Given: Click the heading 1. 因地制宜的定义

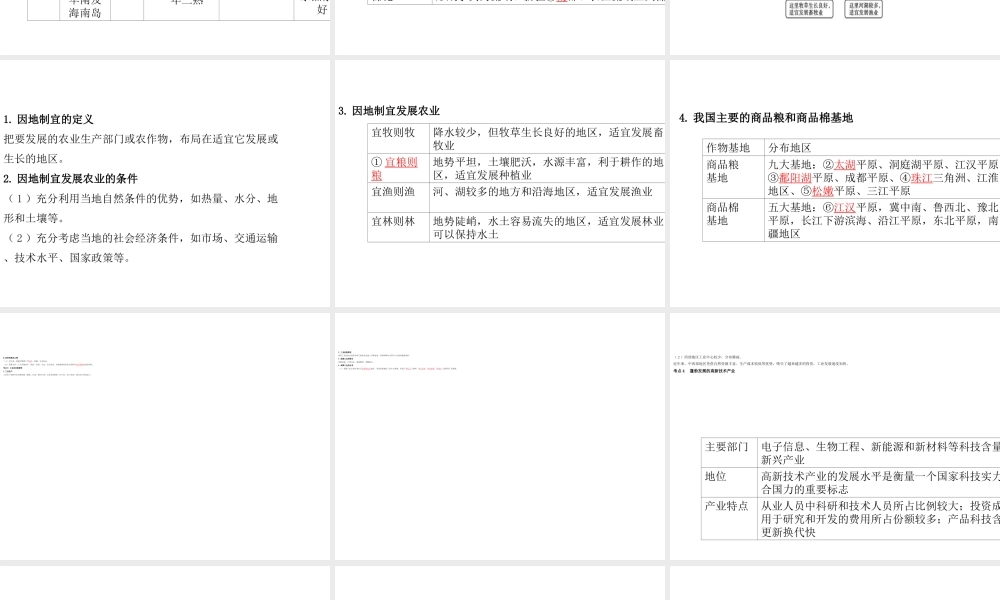Looking at the screenshot, I should point(48,119).
